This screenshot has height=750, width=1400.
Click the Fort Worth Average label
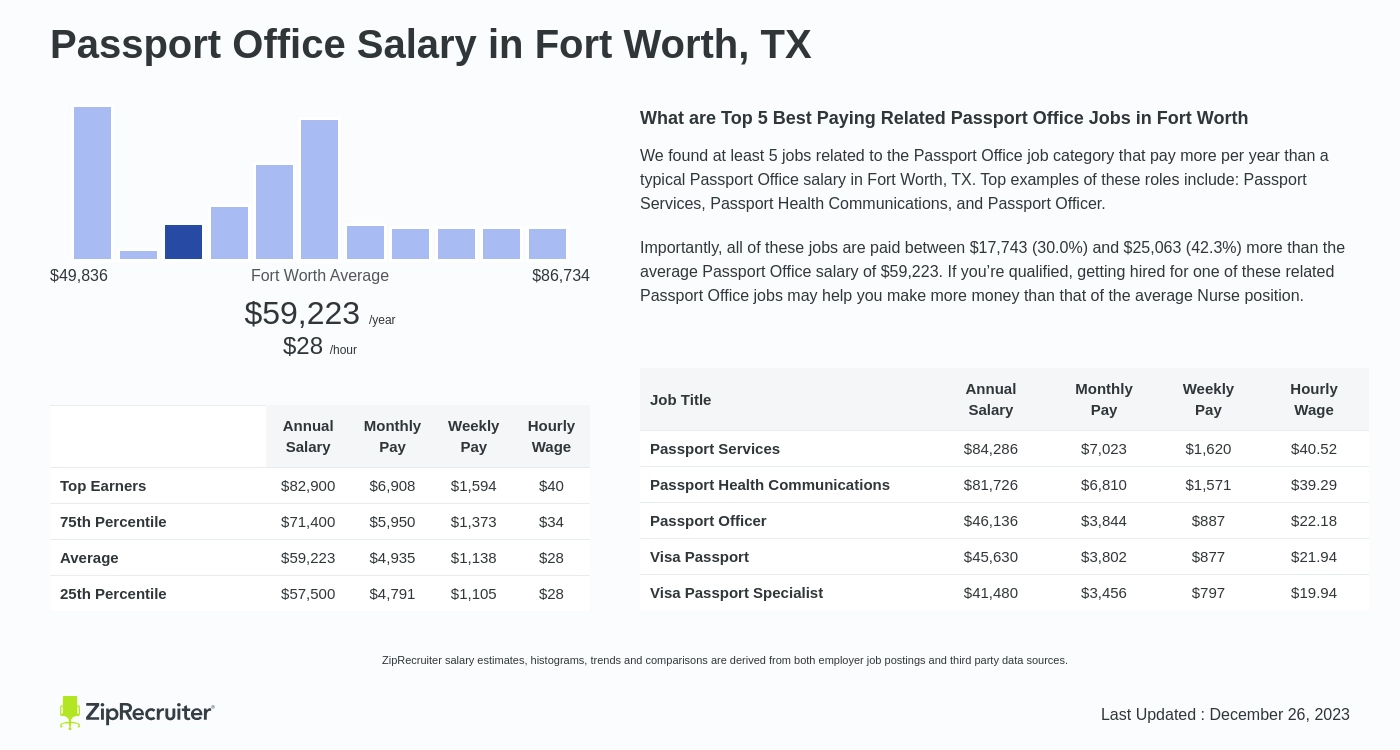(x=320, y=276)
